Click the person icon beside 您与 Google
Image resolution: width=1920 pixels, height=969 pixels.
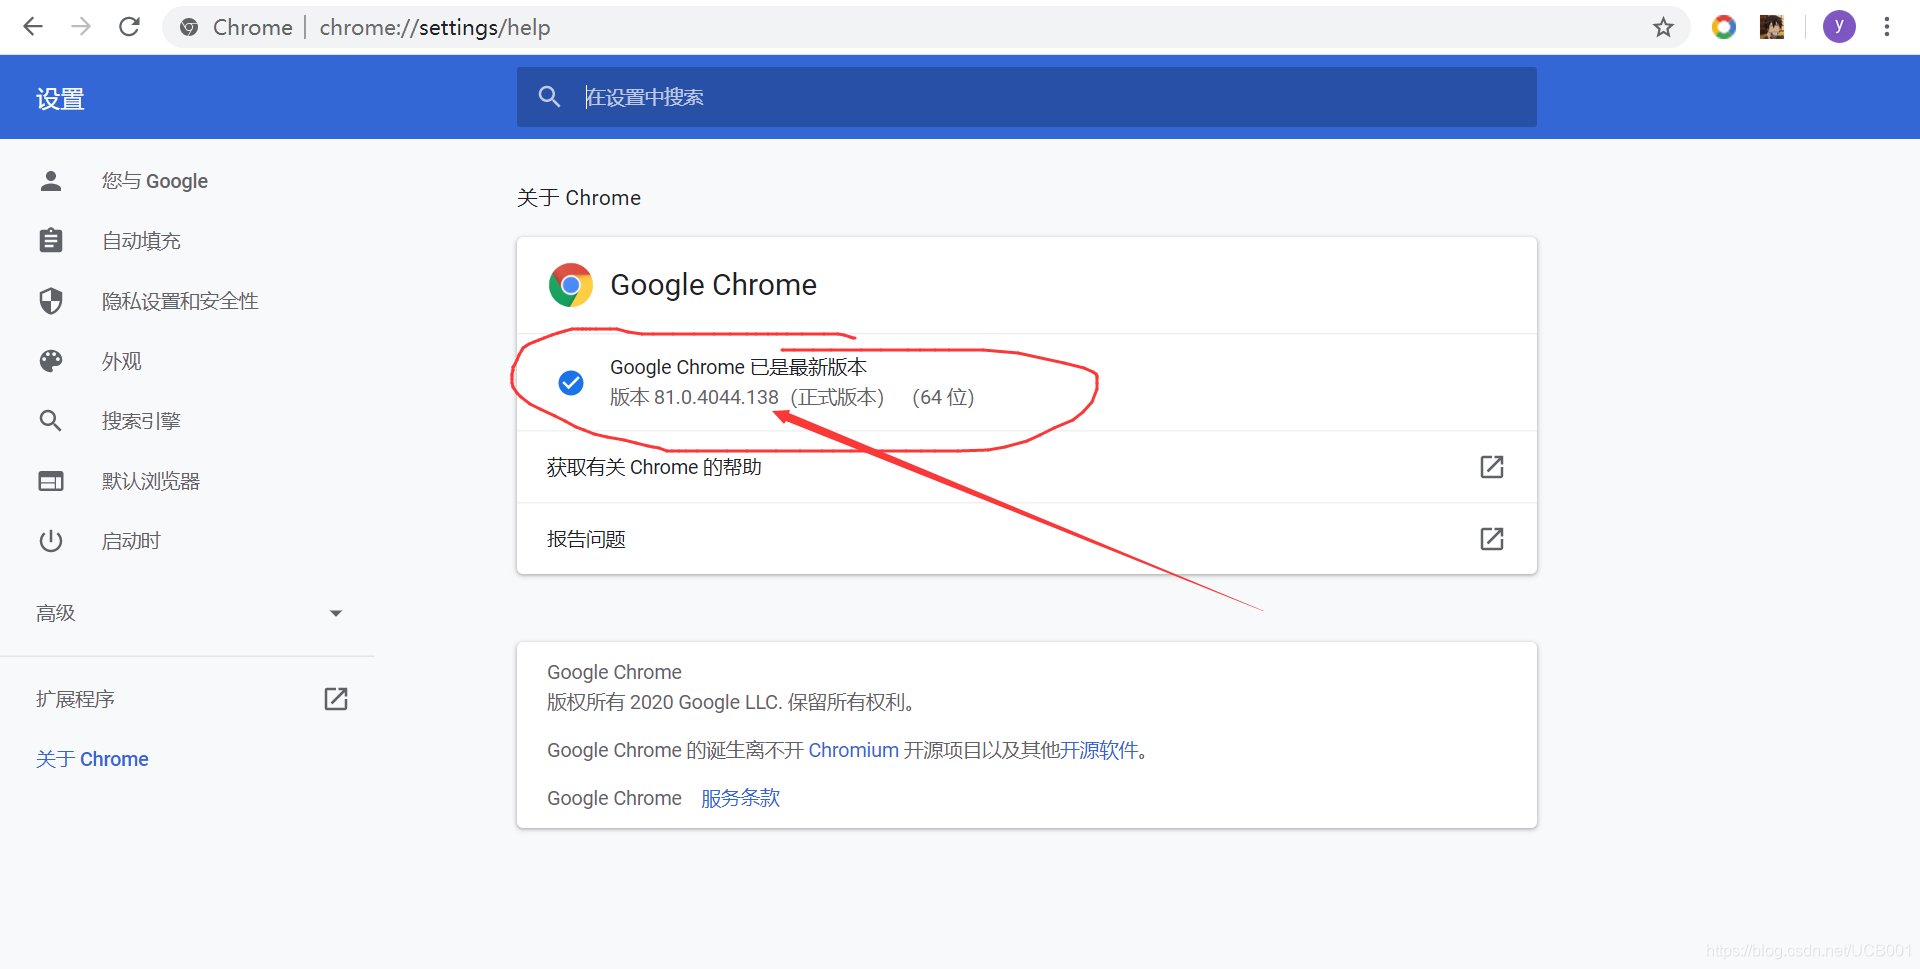(51, 181)
